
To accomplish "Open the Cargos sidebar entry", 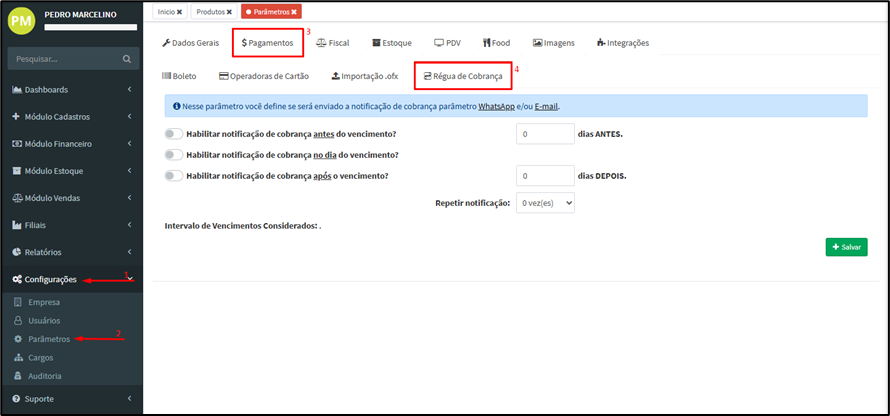I will point(41,357).
